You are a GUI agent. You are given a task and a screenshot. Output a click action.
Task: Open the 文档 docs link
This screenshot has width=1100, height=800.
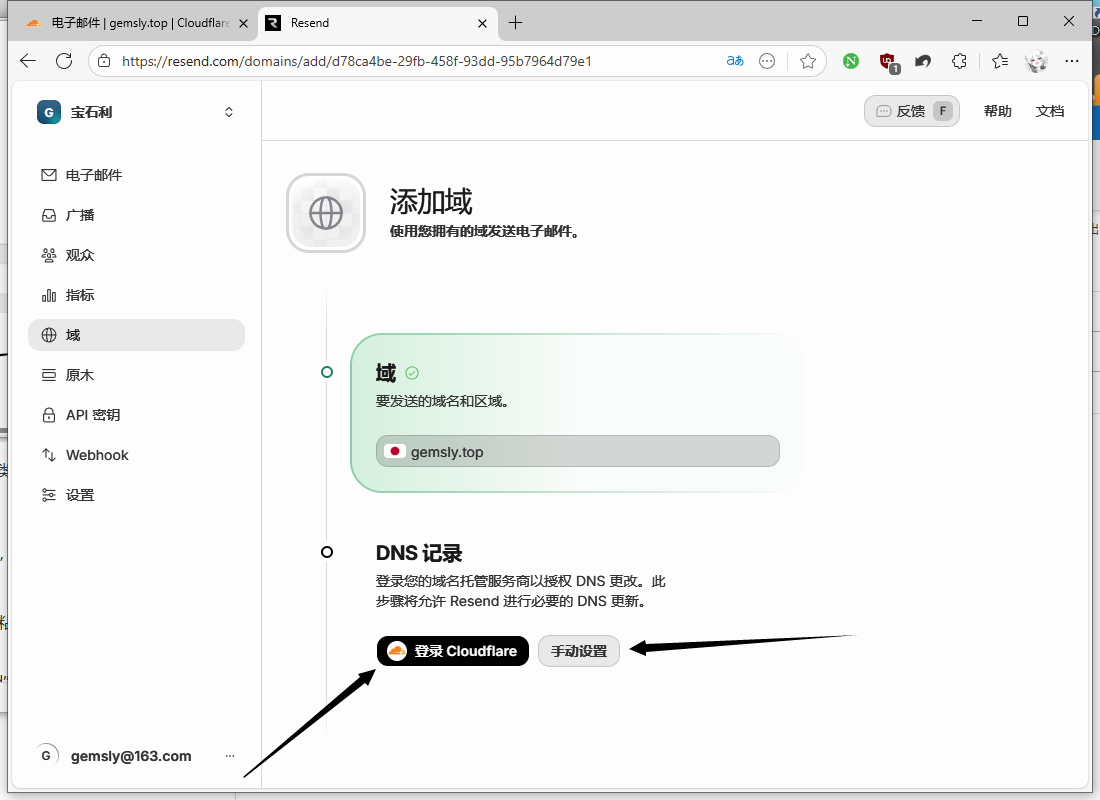tap(1050, 111)
